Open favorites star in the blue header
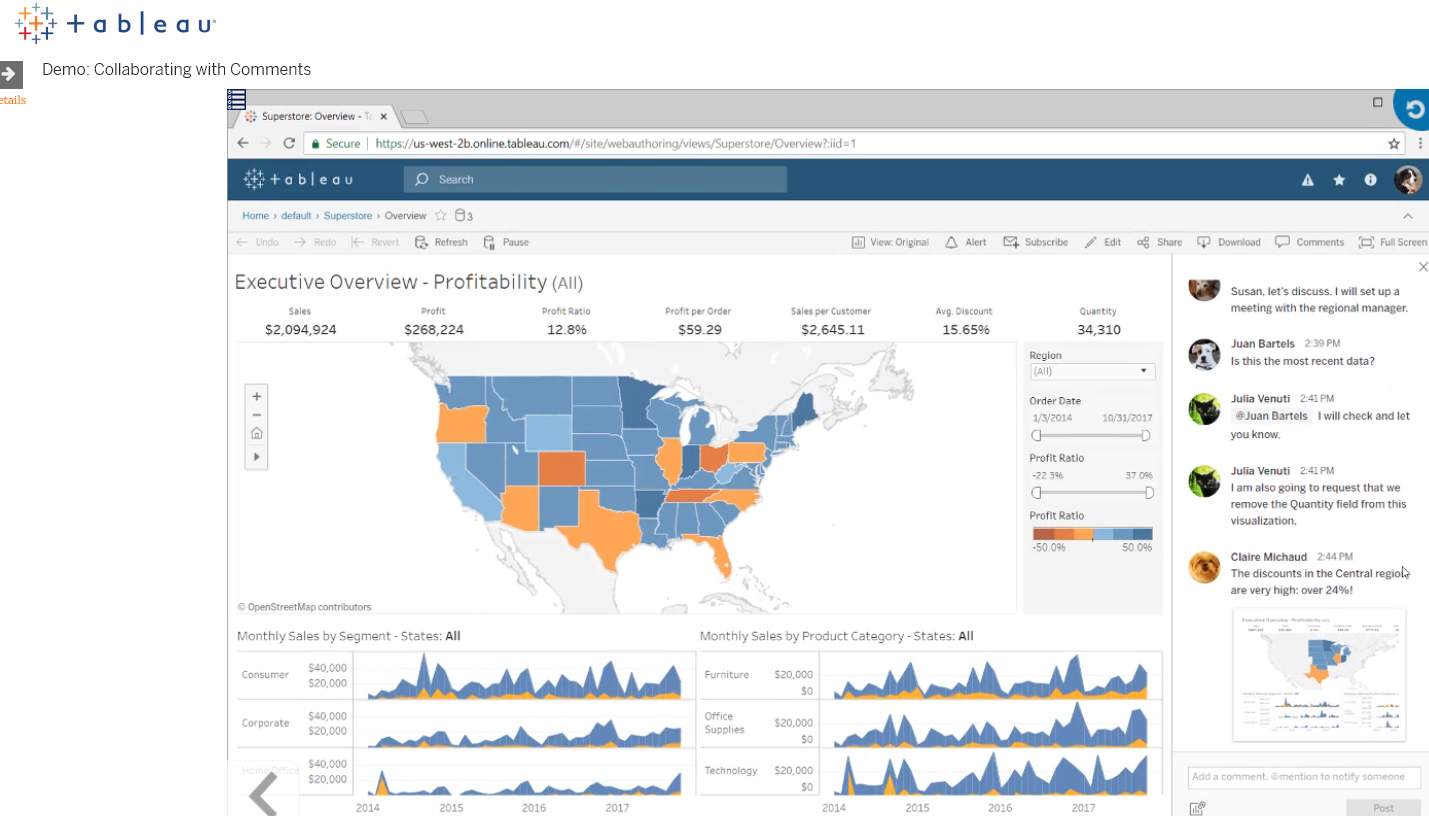 pos(1339,180)
